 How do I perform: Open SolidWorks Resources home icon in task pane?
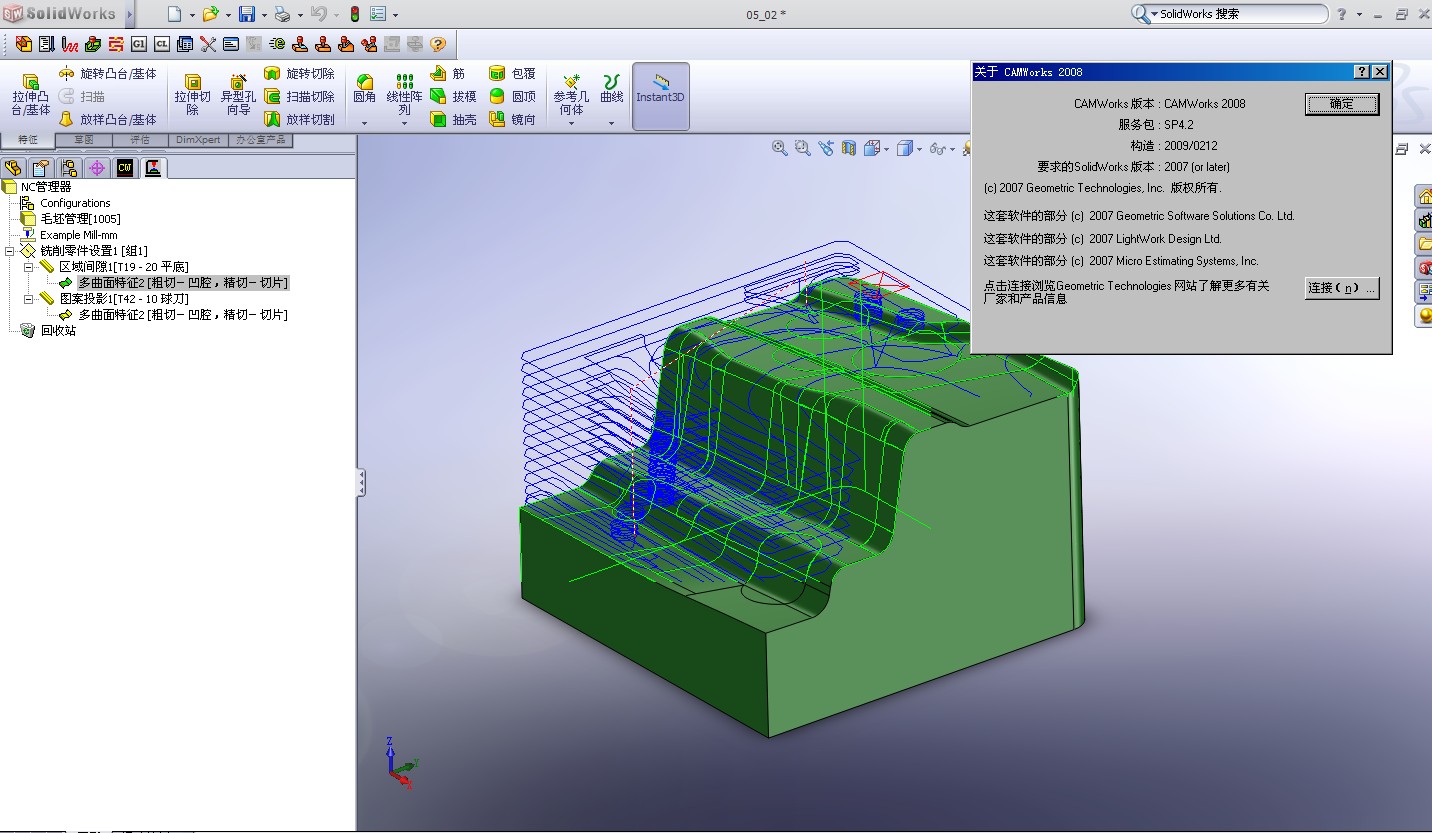(1424, 195)
